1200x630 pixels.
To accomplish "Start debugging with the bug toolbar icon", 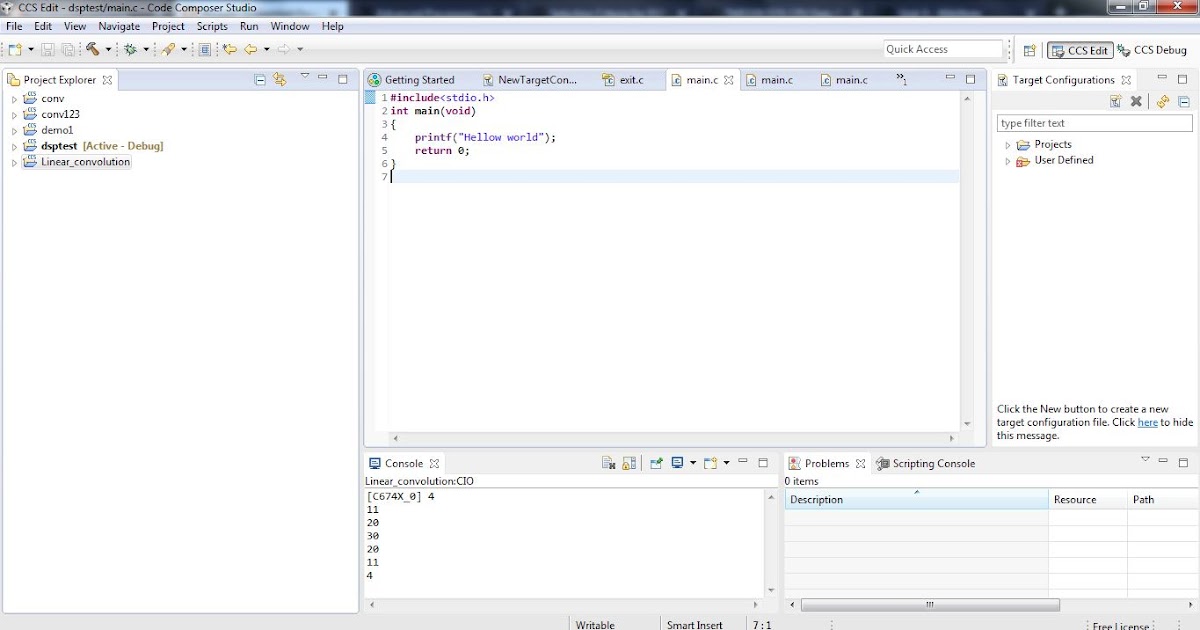I will (x=130, y=49).
